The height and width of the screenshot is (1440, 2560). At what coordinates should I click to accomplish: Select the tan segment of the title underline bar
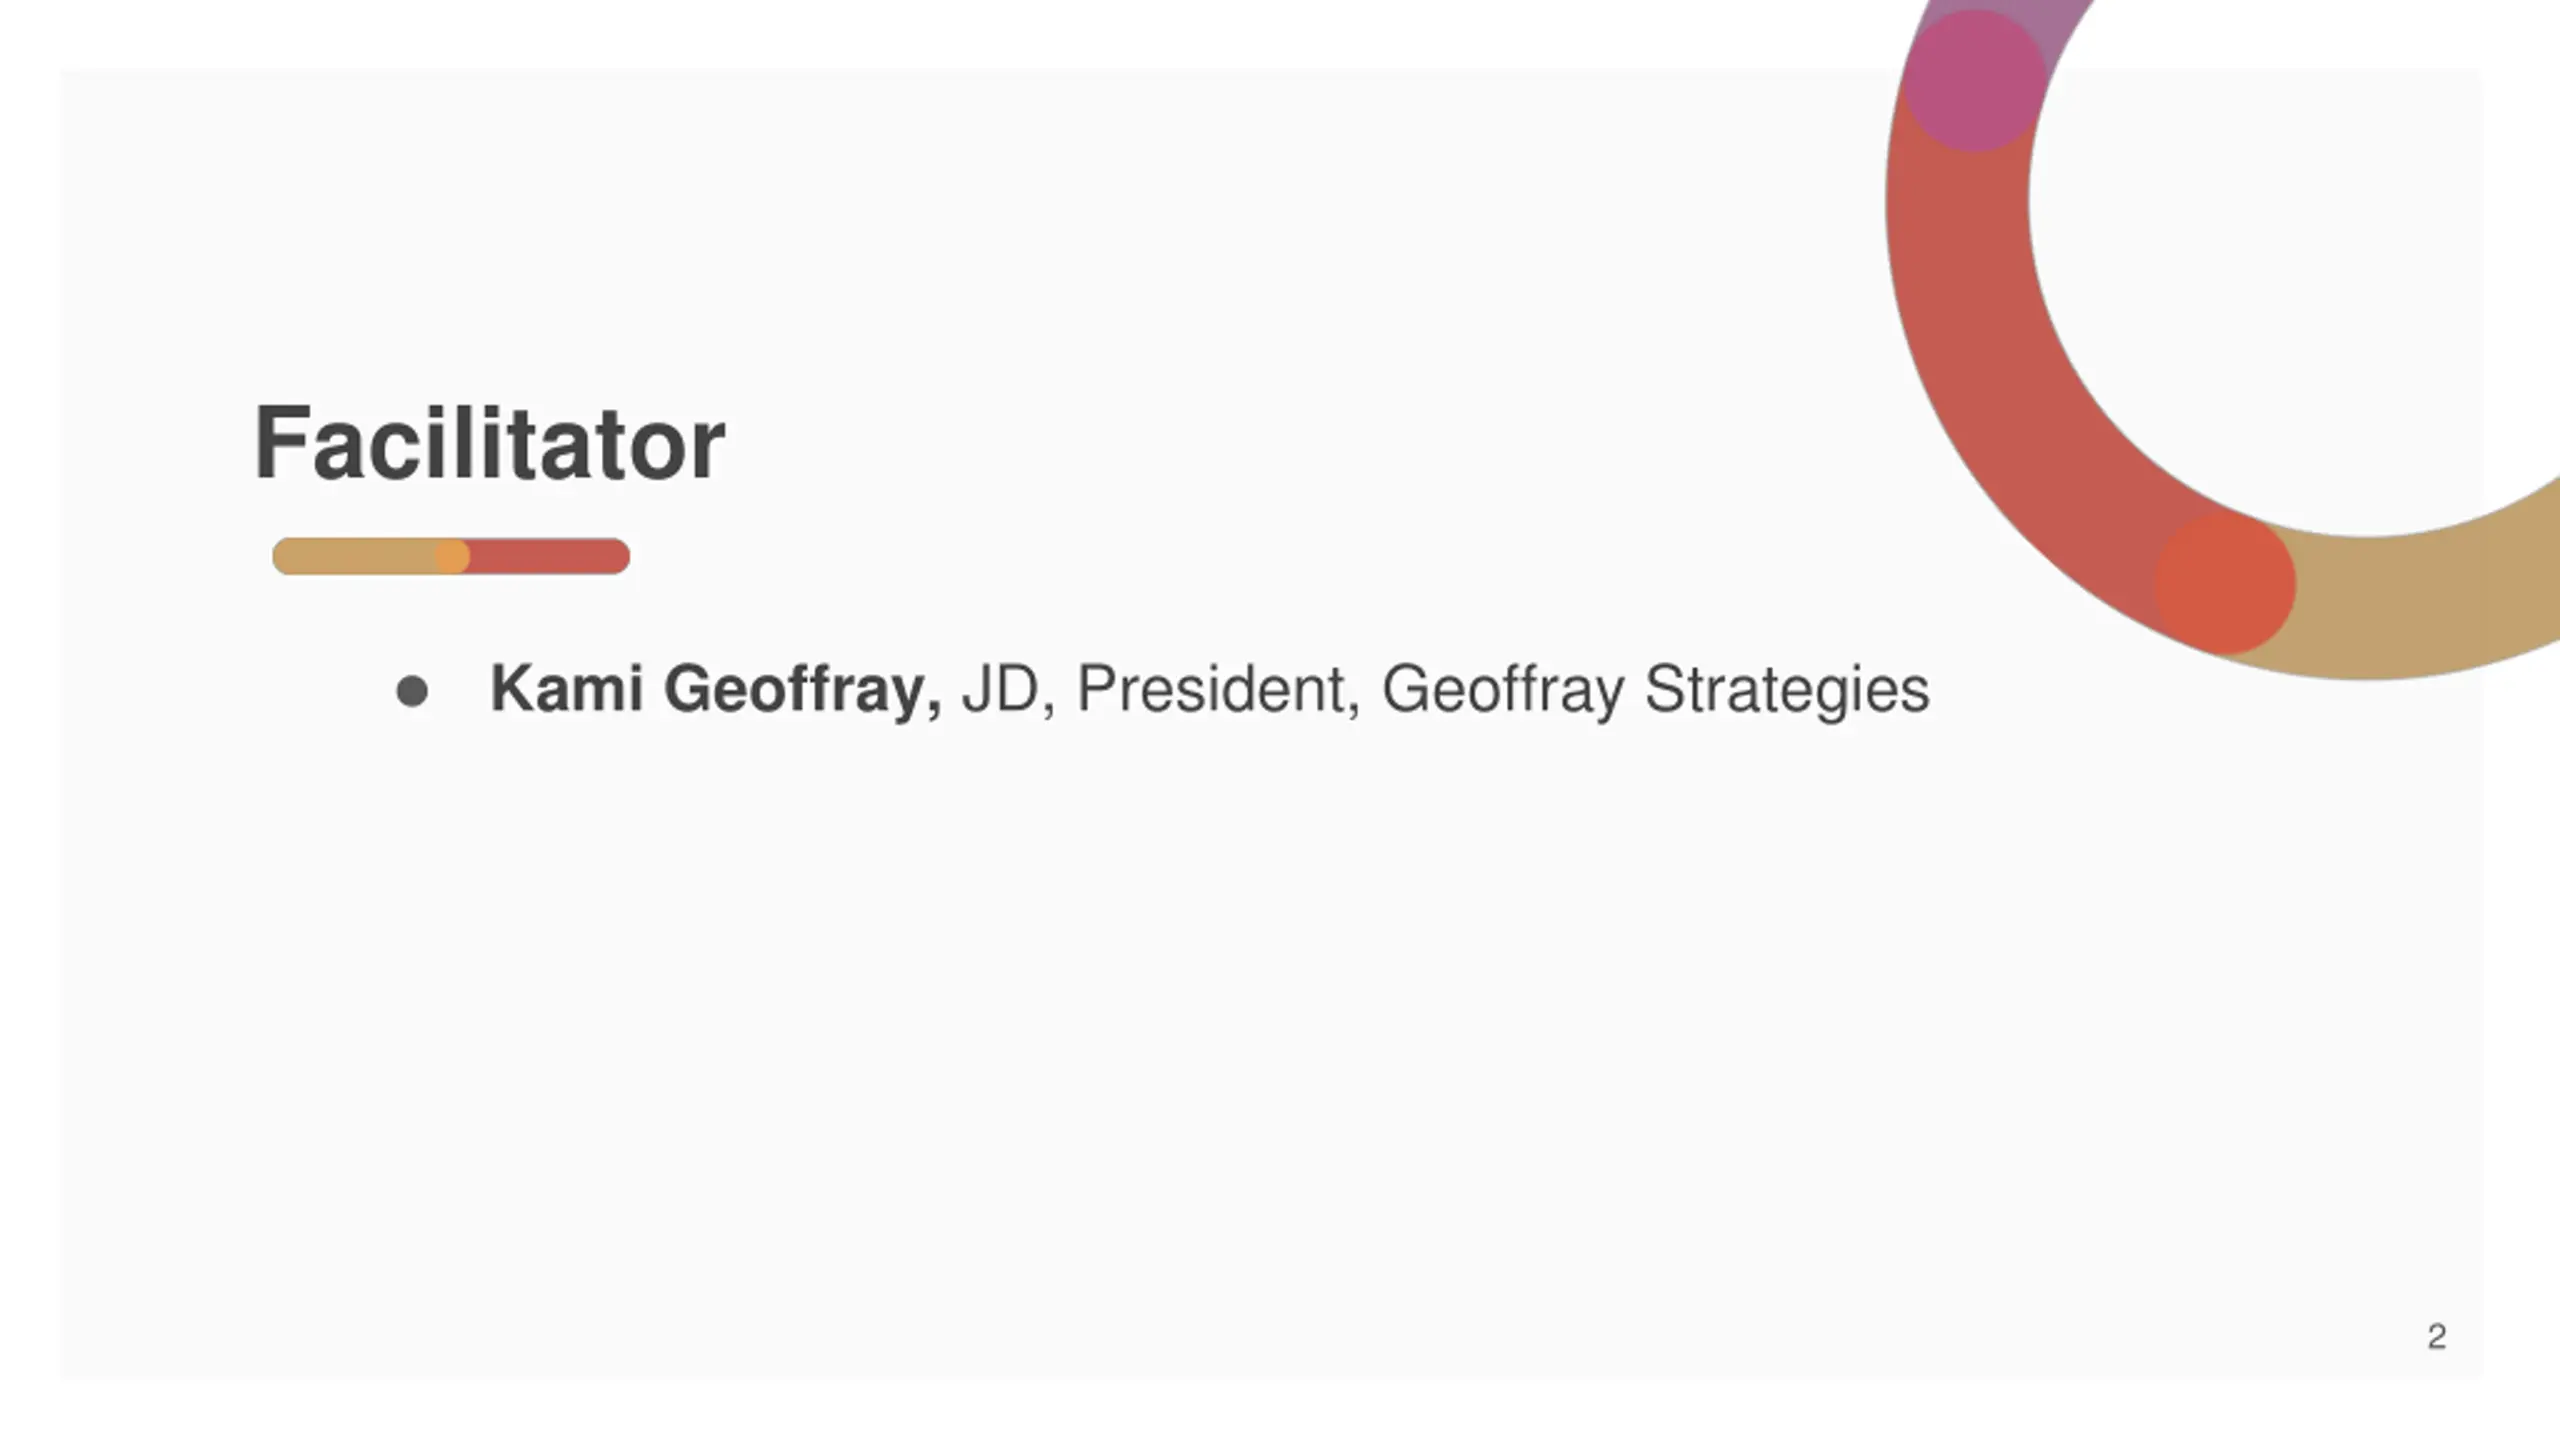pyautogui.click(x=354, y=556)
